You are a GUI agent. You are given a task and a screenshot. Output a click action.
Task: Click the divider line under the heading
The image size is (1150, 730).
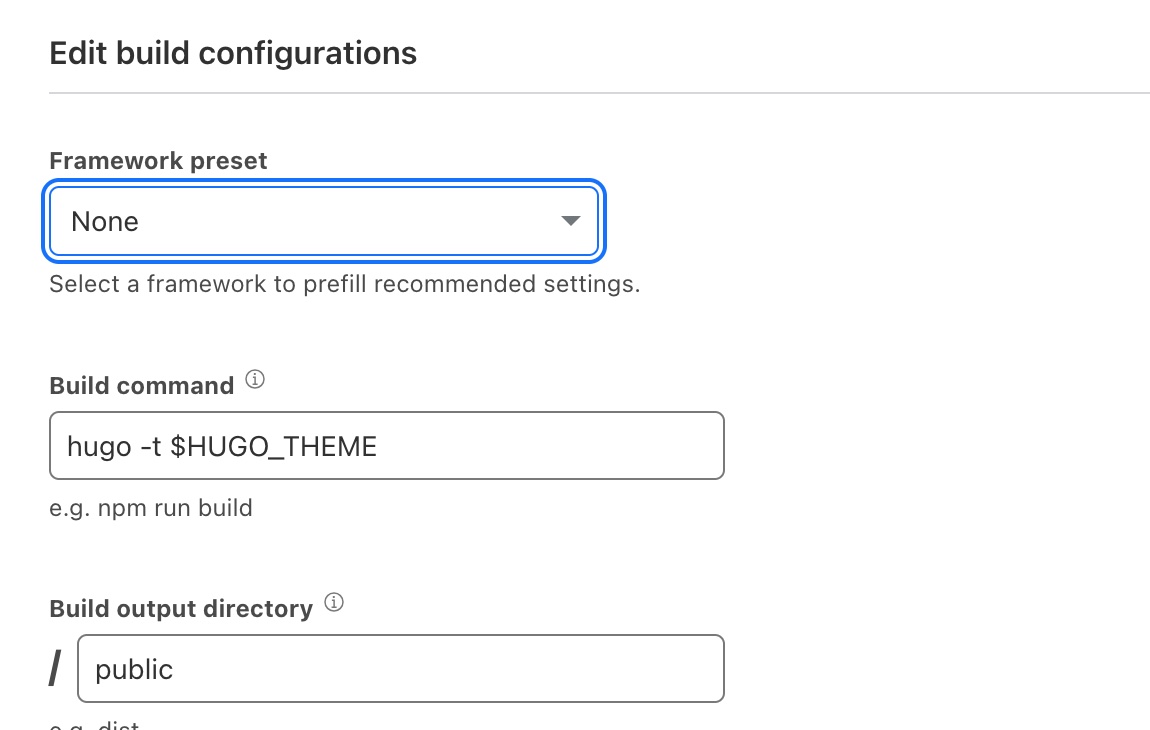pyautogui.click(x=599, y=93)
